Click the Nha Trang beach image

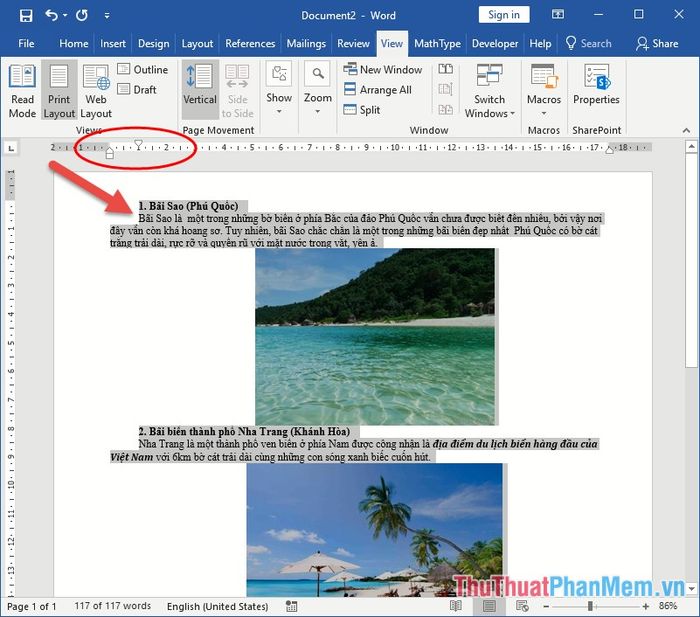(374, 530)
